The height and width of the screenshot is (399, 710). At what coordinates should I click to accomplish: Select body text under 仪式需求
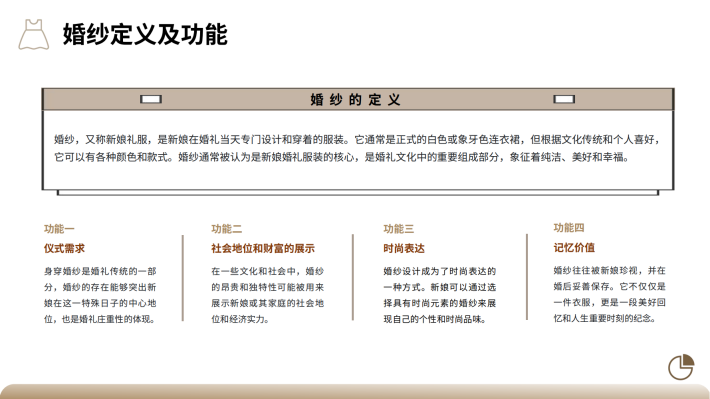tap(100, 295)
